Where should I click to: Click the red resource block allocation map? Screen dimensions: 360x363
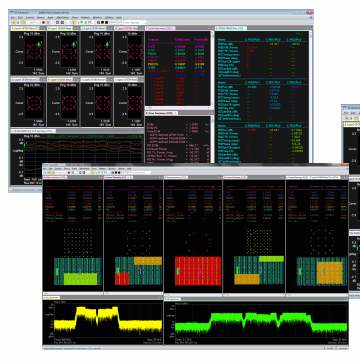[x=198, y=271]
